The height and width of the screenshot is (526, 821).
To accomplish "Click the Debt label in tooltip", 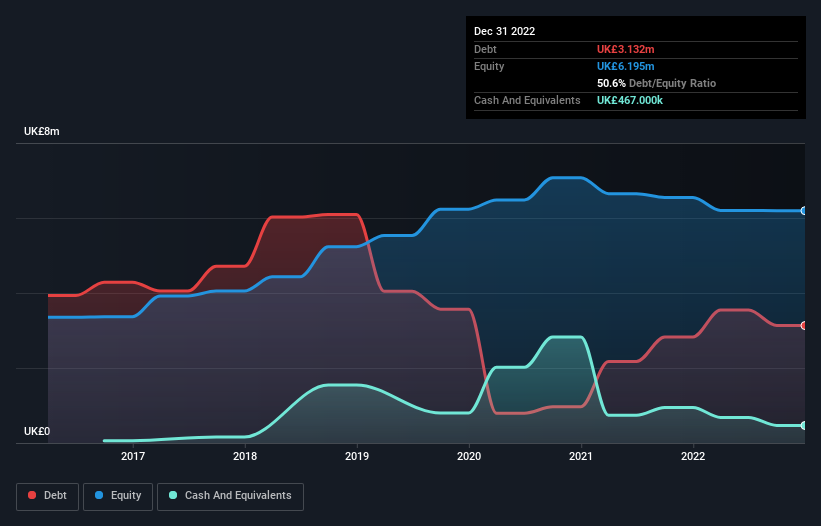I will (x=485, y=49).
